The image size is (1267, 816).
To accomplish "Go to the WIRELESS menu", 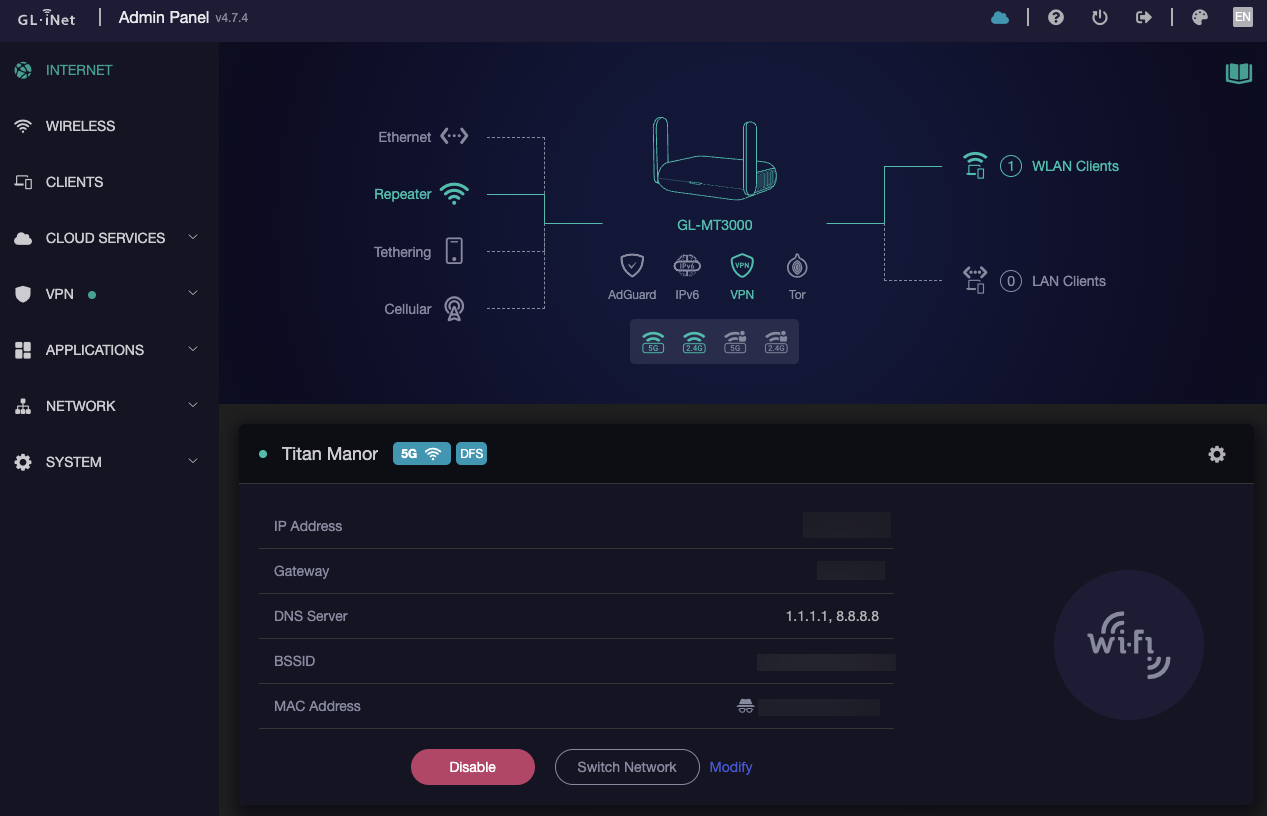I will tap(109, 126).
